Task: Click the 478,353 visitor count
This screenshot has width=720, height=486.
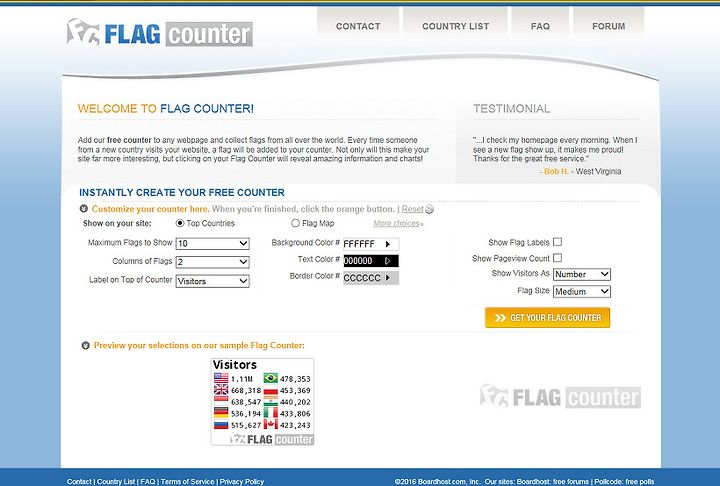Action: [x=295, y=379]
